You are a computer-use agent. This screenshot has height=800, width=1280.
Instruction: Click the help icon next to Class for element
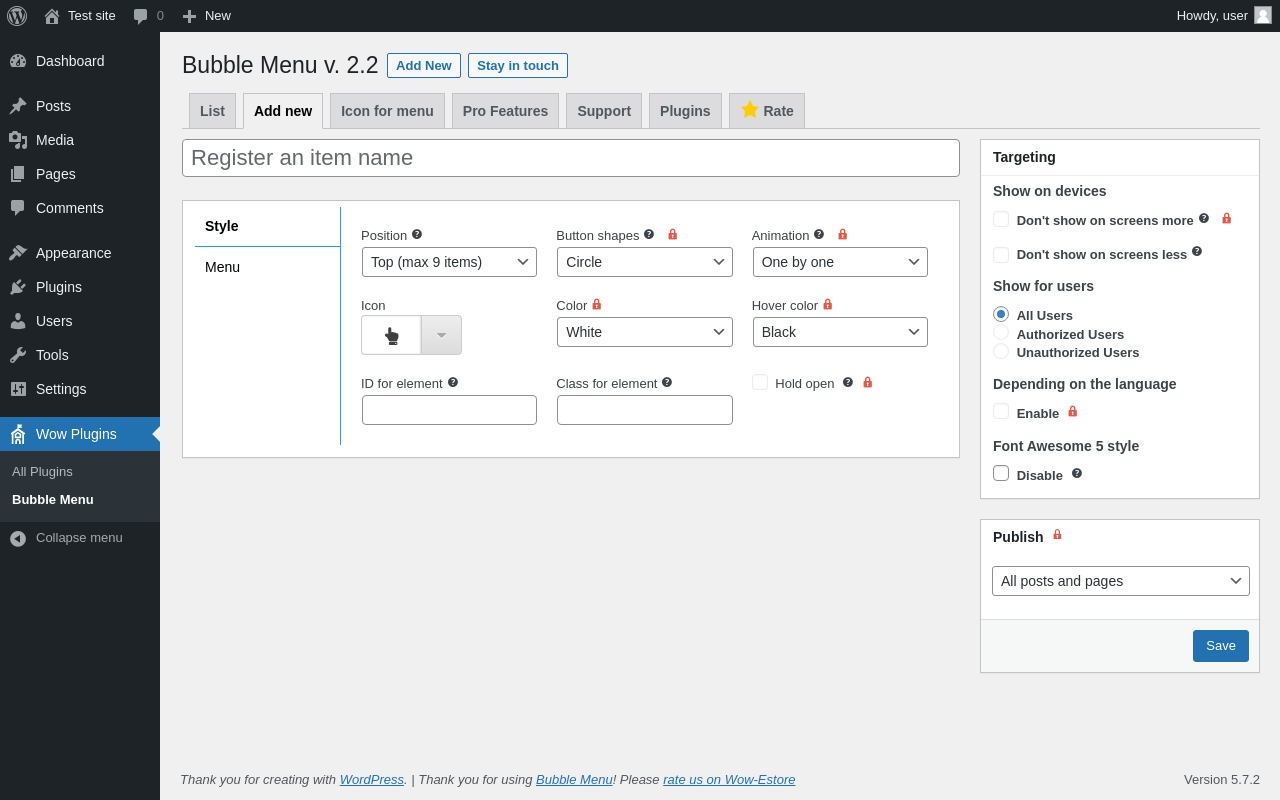pyautogui.click(x=667, y=382)
